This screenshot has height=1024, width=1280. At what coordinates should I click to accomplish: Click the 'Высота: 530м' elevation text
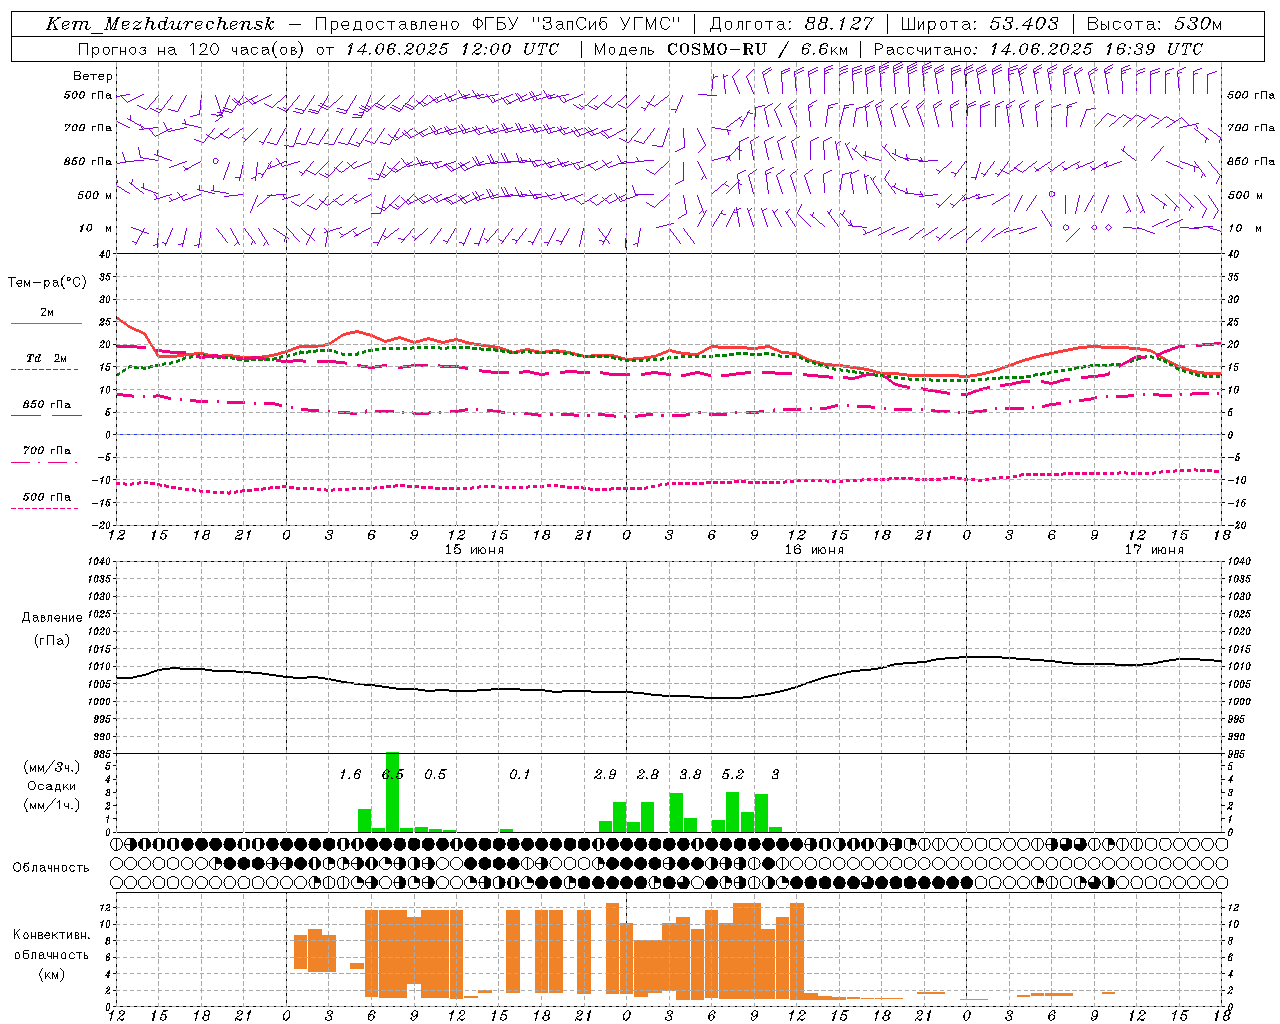coord(1154,24)
